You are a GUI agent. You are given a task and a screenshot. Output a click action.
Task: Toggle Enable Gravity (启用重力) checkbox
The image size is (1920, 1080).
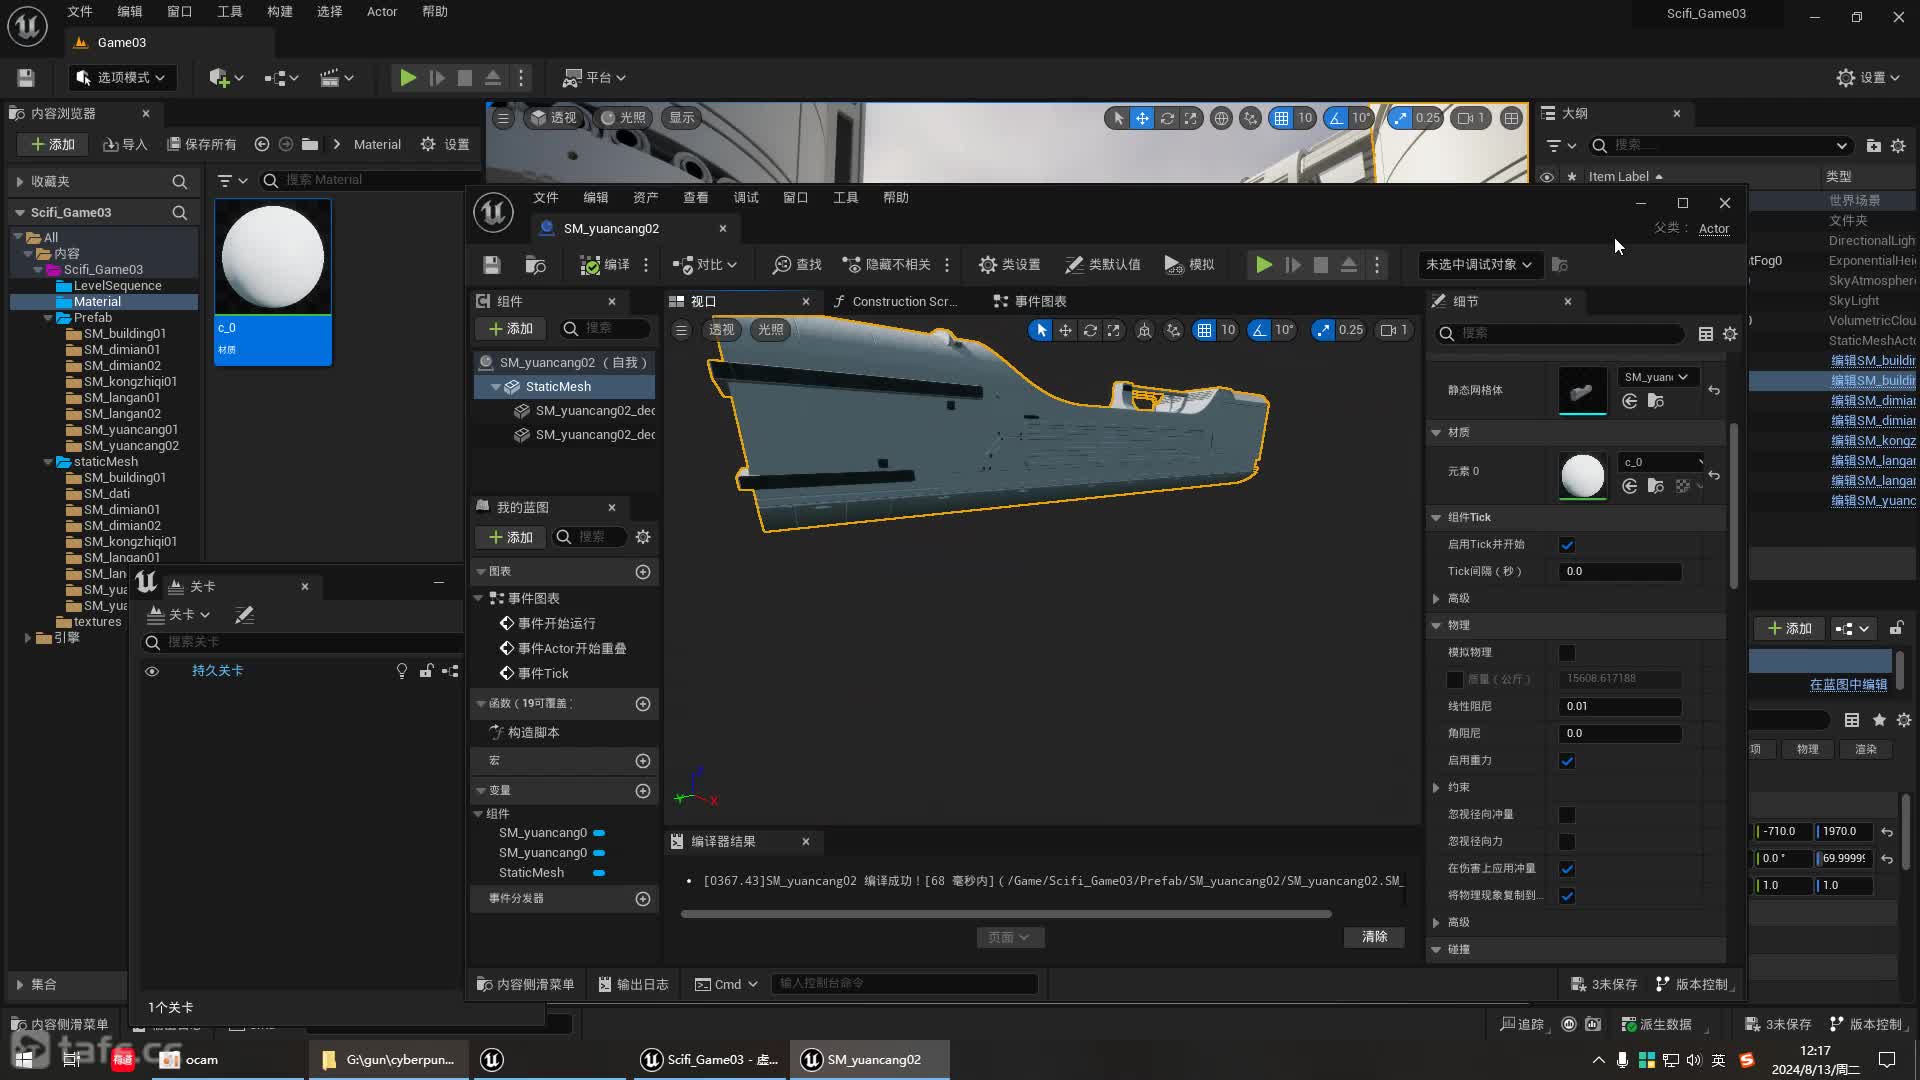pos(1567,761)
